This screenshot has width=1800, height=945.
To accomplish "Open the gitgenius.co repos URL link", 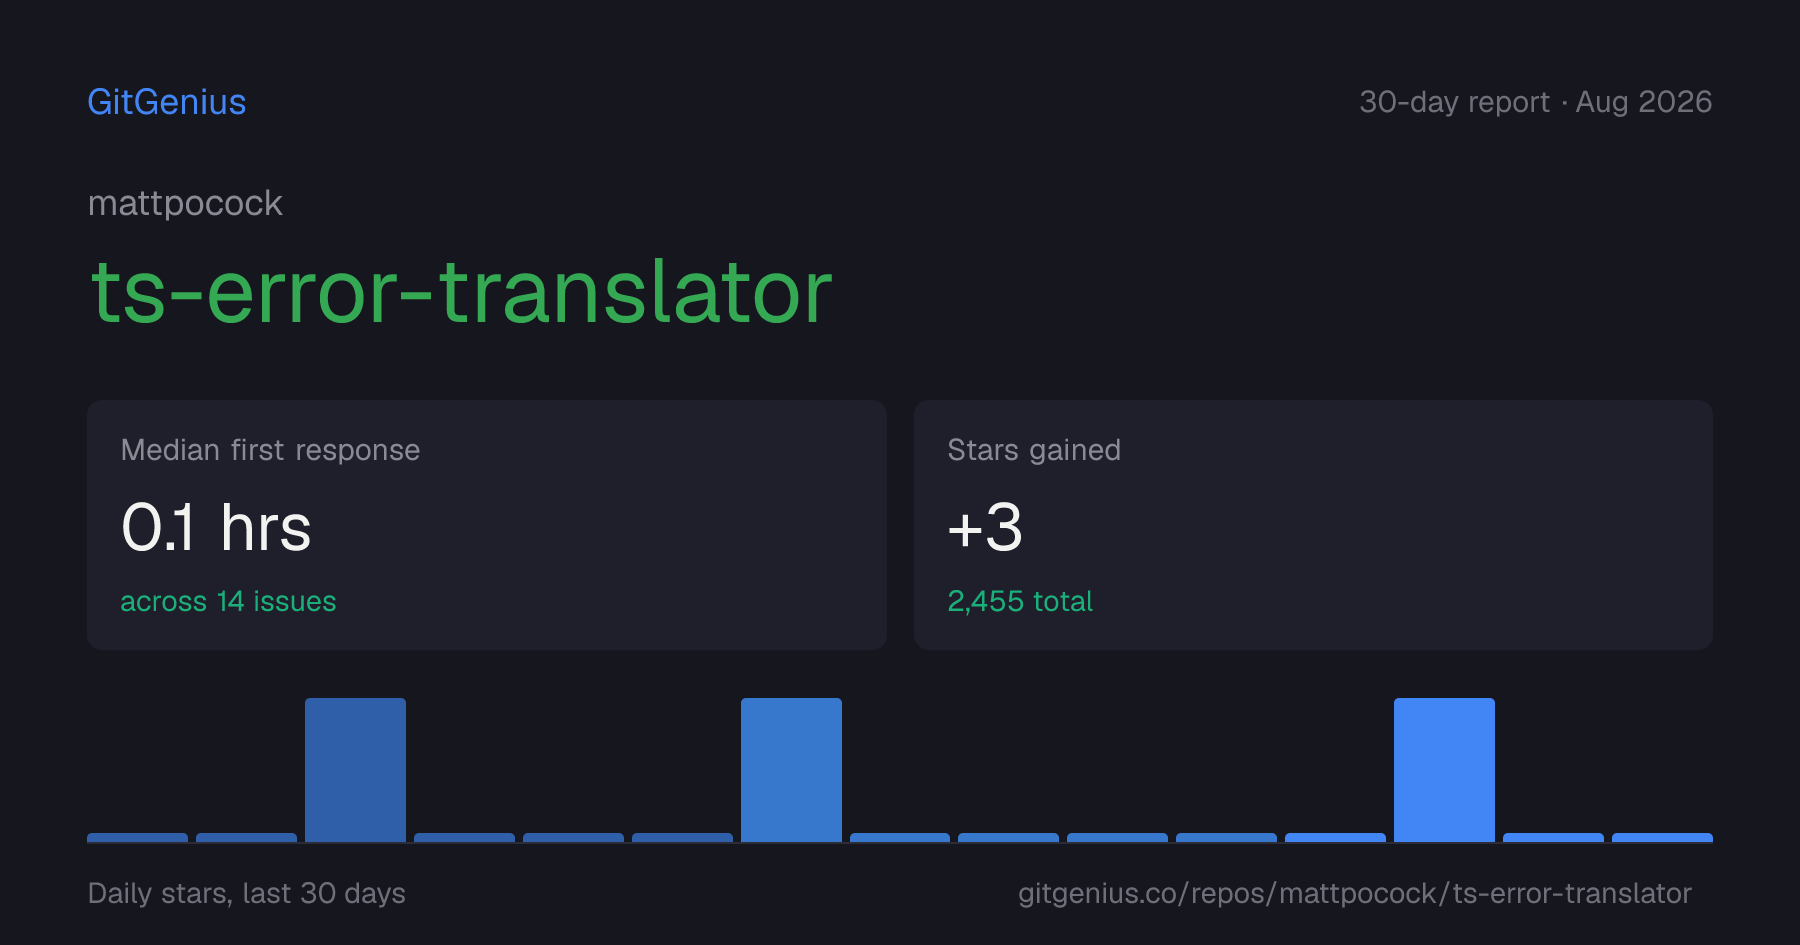I will click(1355, 893).
